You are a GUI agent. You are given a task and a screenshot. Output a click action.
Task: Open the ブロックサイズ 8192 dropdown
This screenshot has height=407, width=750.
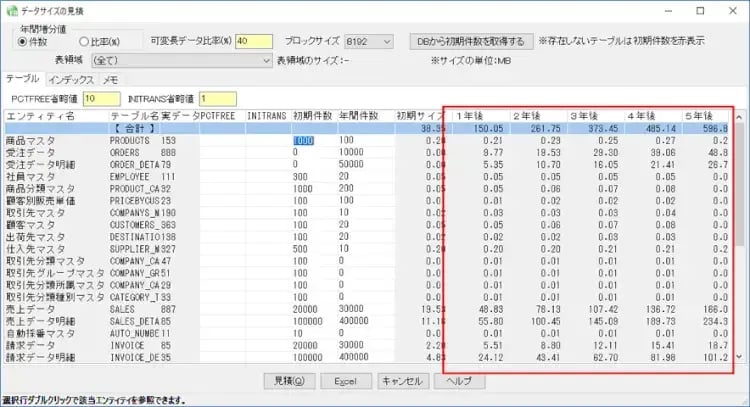pos(369,42)
